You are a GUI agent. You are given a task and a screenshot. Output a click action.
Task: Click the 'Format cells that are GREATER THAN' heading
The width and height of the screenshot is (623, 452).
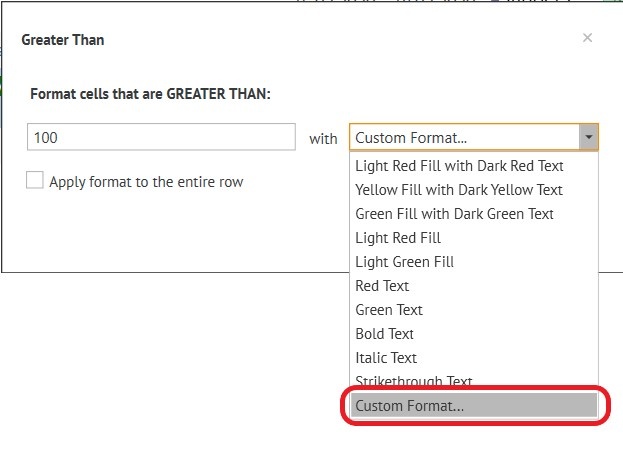click(x=151, y=93)
